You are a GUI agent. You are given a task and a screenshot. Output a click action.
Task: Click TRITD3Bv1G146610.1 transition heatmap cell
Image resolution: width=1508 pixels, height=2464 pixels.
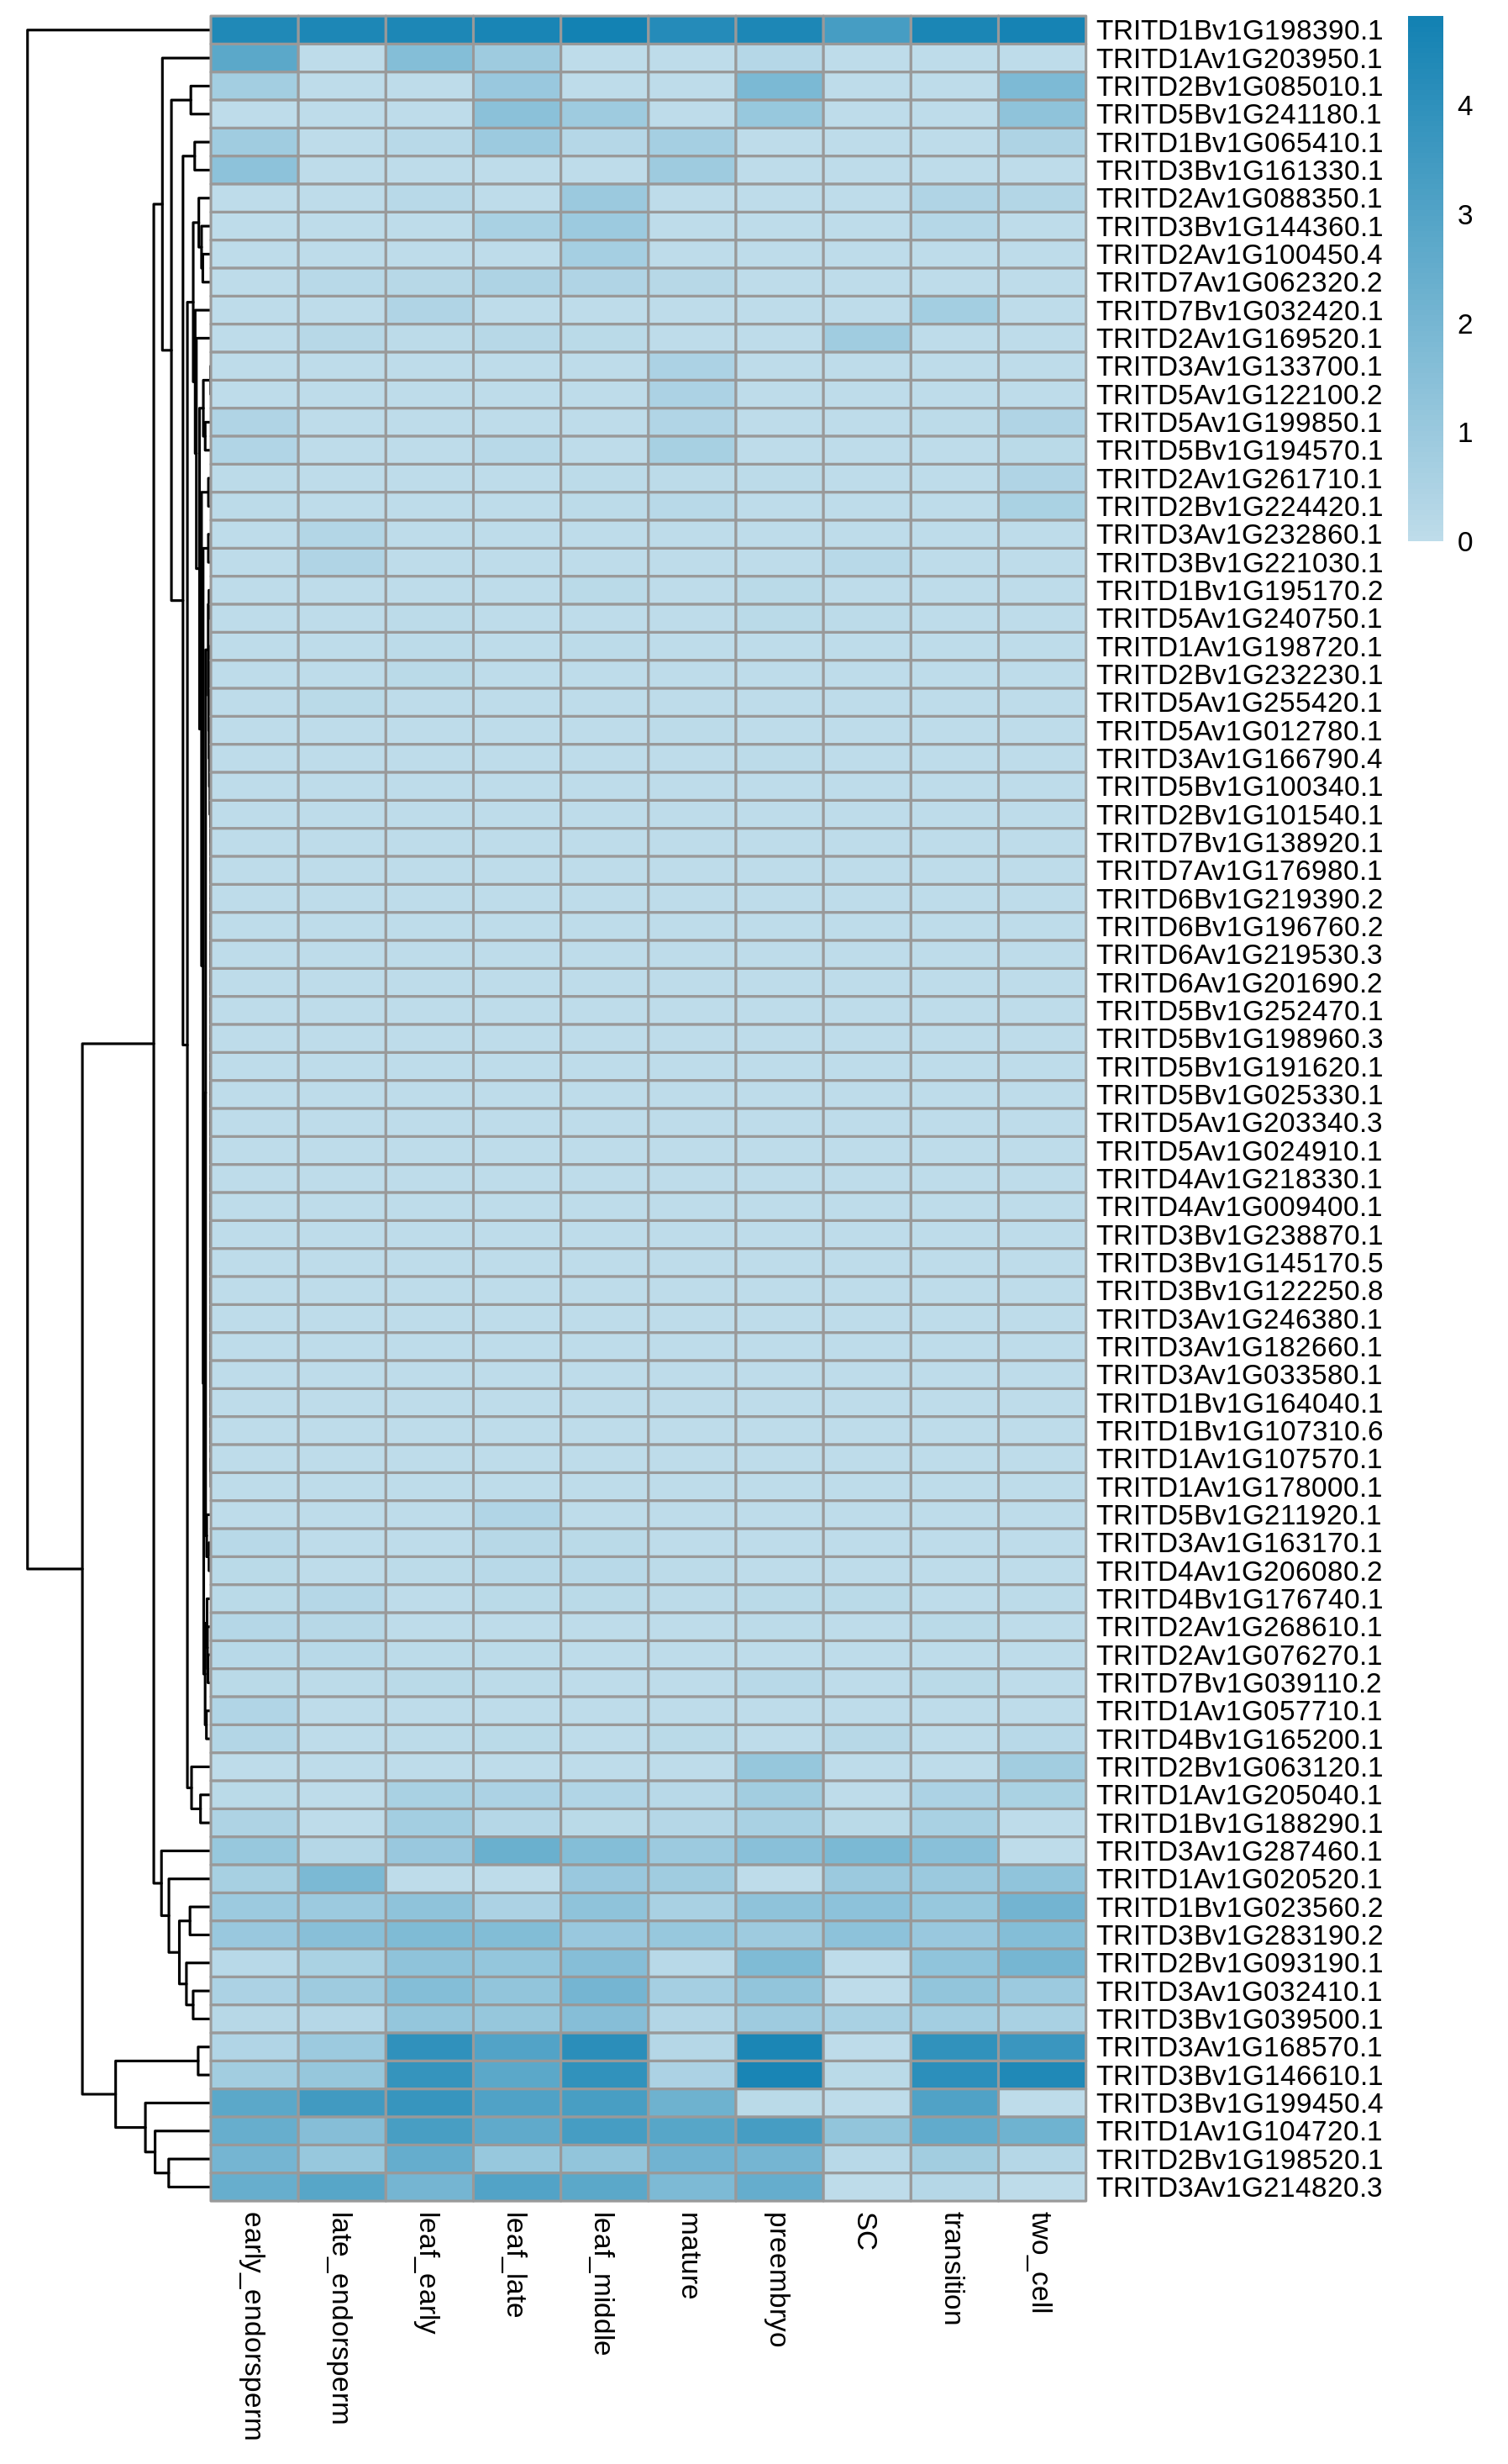(954, 2075)
